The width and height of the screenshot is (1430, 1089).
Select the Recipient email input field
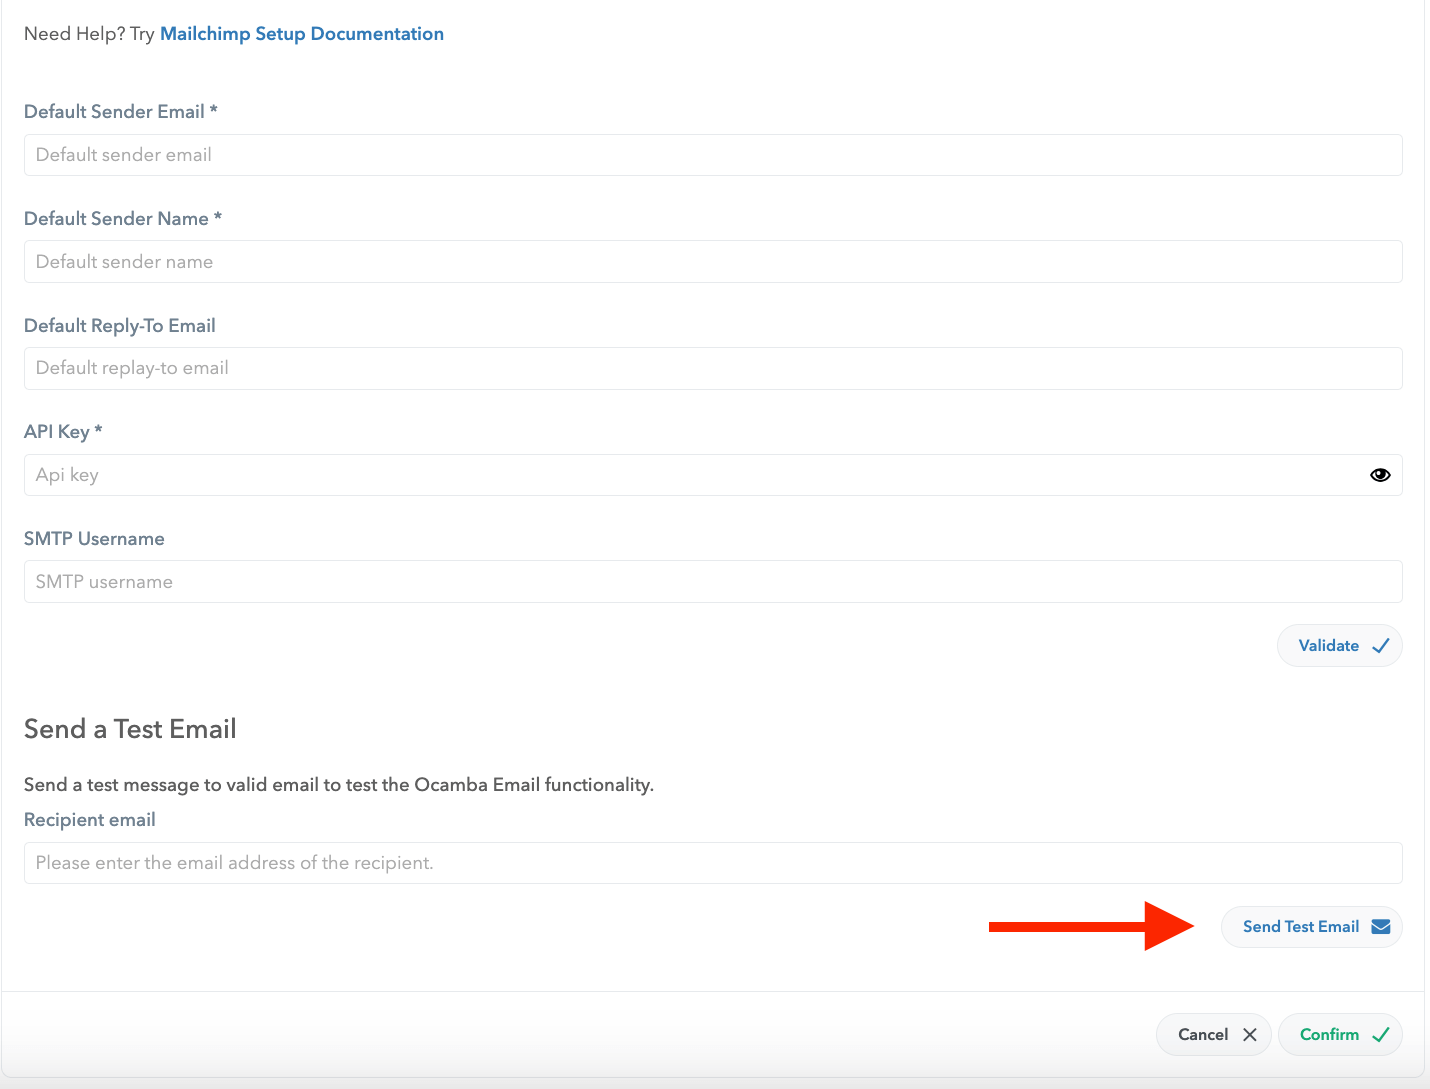[x=713, y=863]
